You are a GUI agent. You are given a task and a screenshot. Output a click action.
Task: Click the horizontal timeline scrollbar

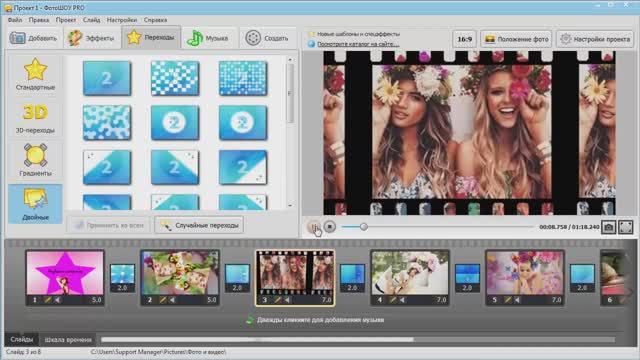pyautogui.click(x=257, y=339)
